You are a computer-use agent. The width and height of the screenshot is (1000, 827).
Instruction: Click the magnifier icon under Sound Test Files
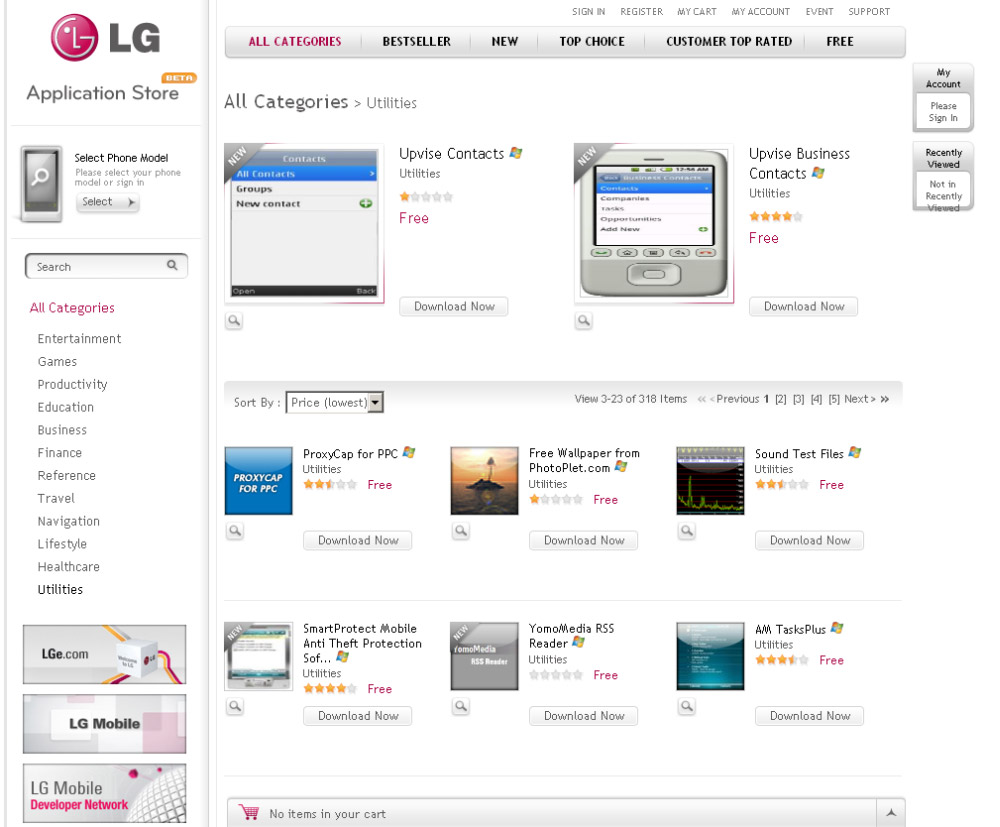pos(686,531)
